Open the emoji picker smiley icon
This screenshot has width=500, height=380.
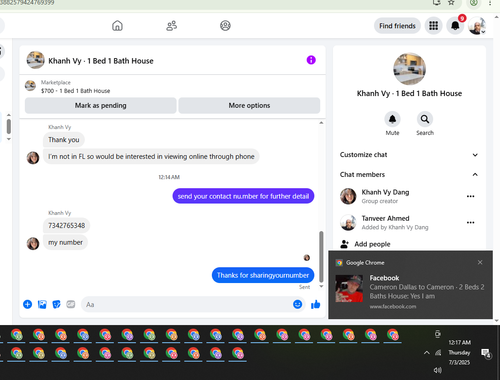297,304
